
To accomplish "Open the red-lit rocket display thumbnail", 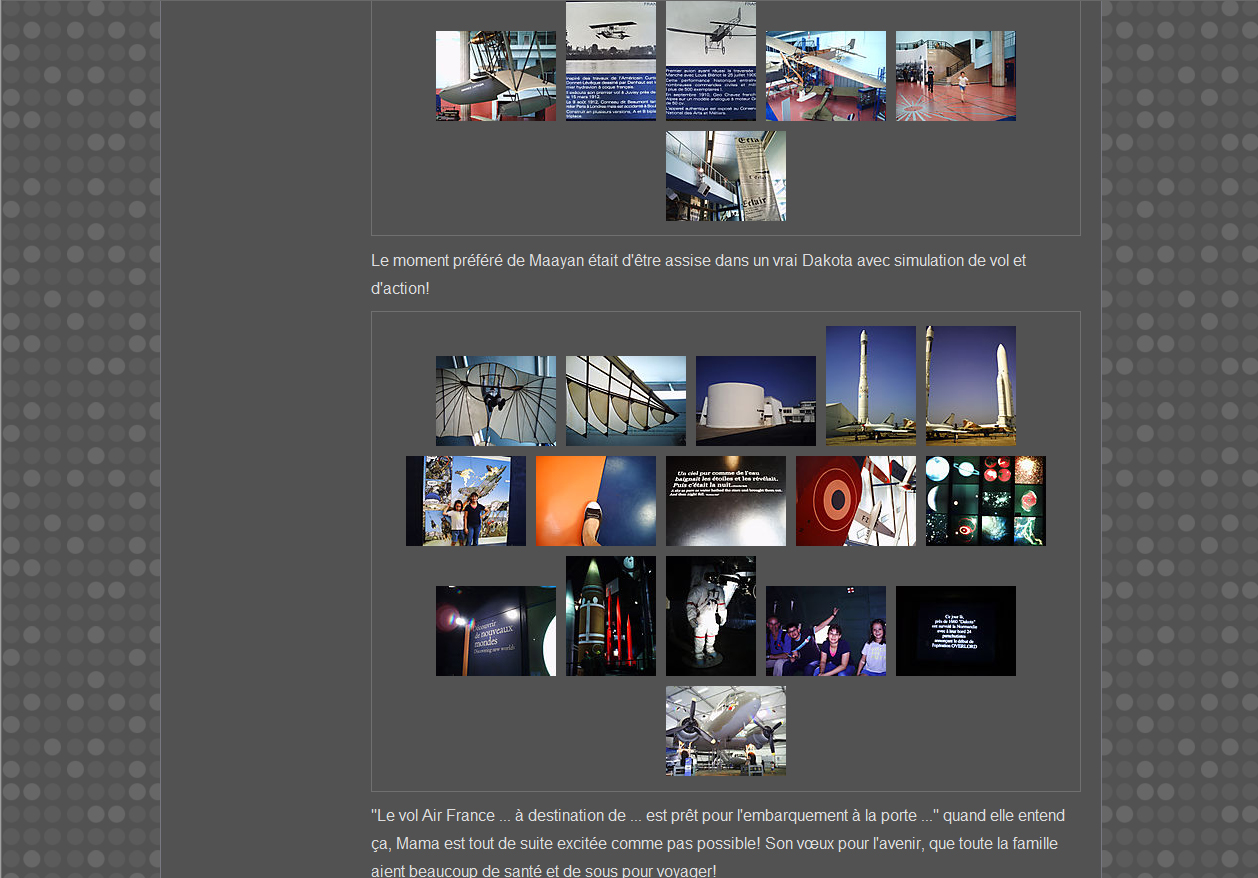I will (x=610, y=615).
